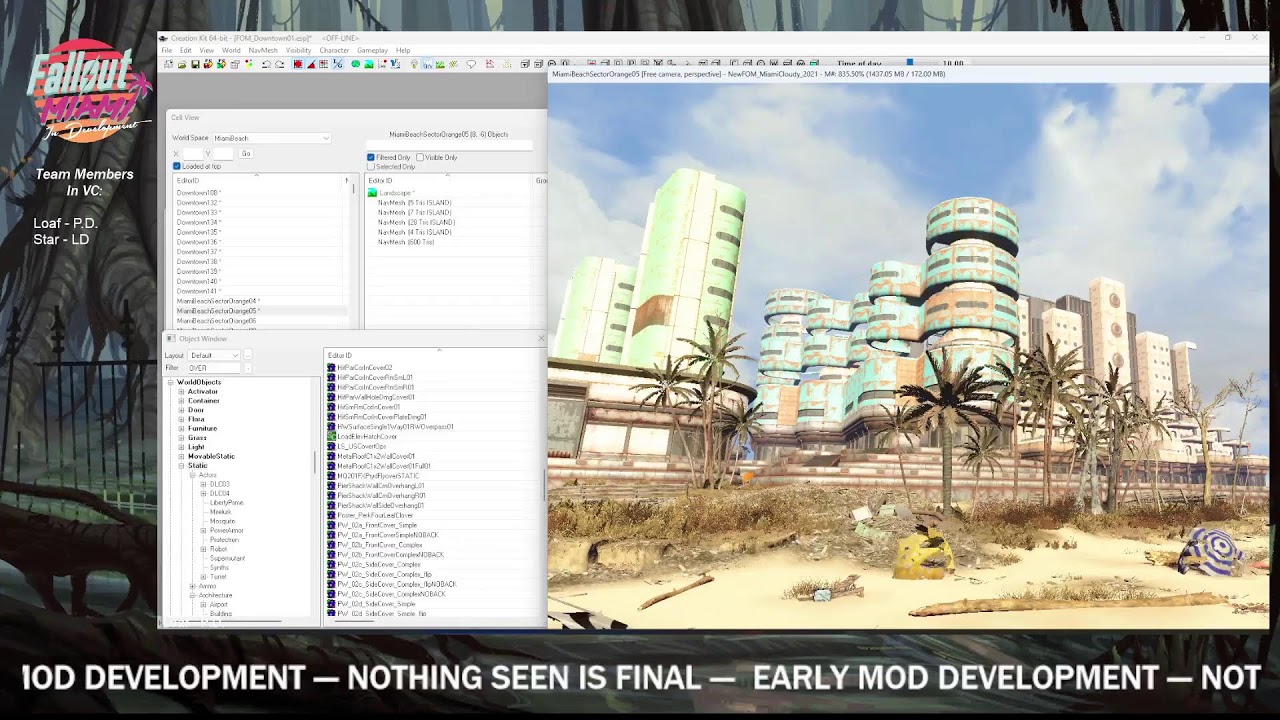
Task: Click the first toolbar icon before Open
Action: pyautogui.click(x=169, y=64)
